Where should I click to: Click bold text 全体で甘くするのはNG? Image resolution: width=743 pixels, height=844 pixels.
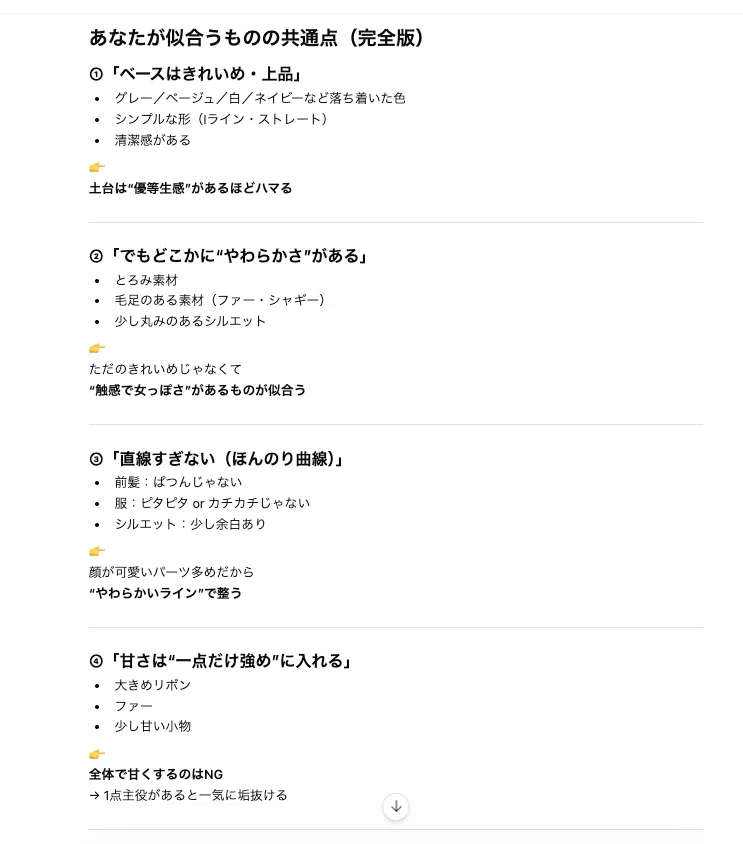[156, 774]
